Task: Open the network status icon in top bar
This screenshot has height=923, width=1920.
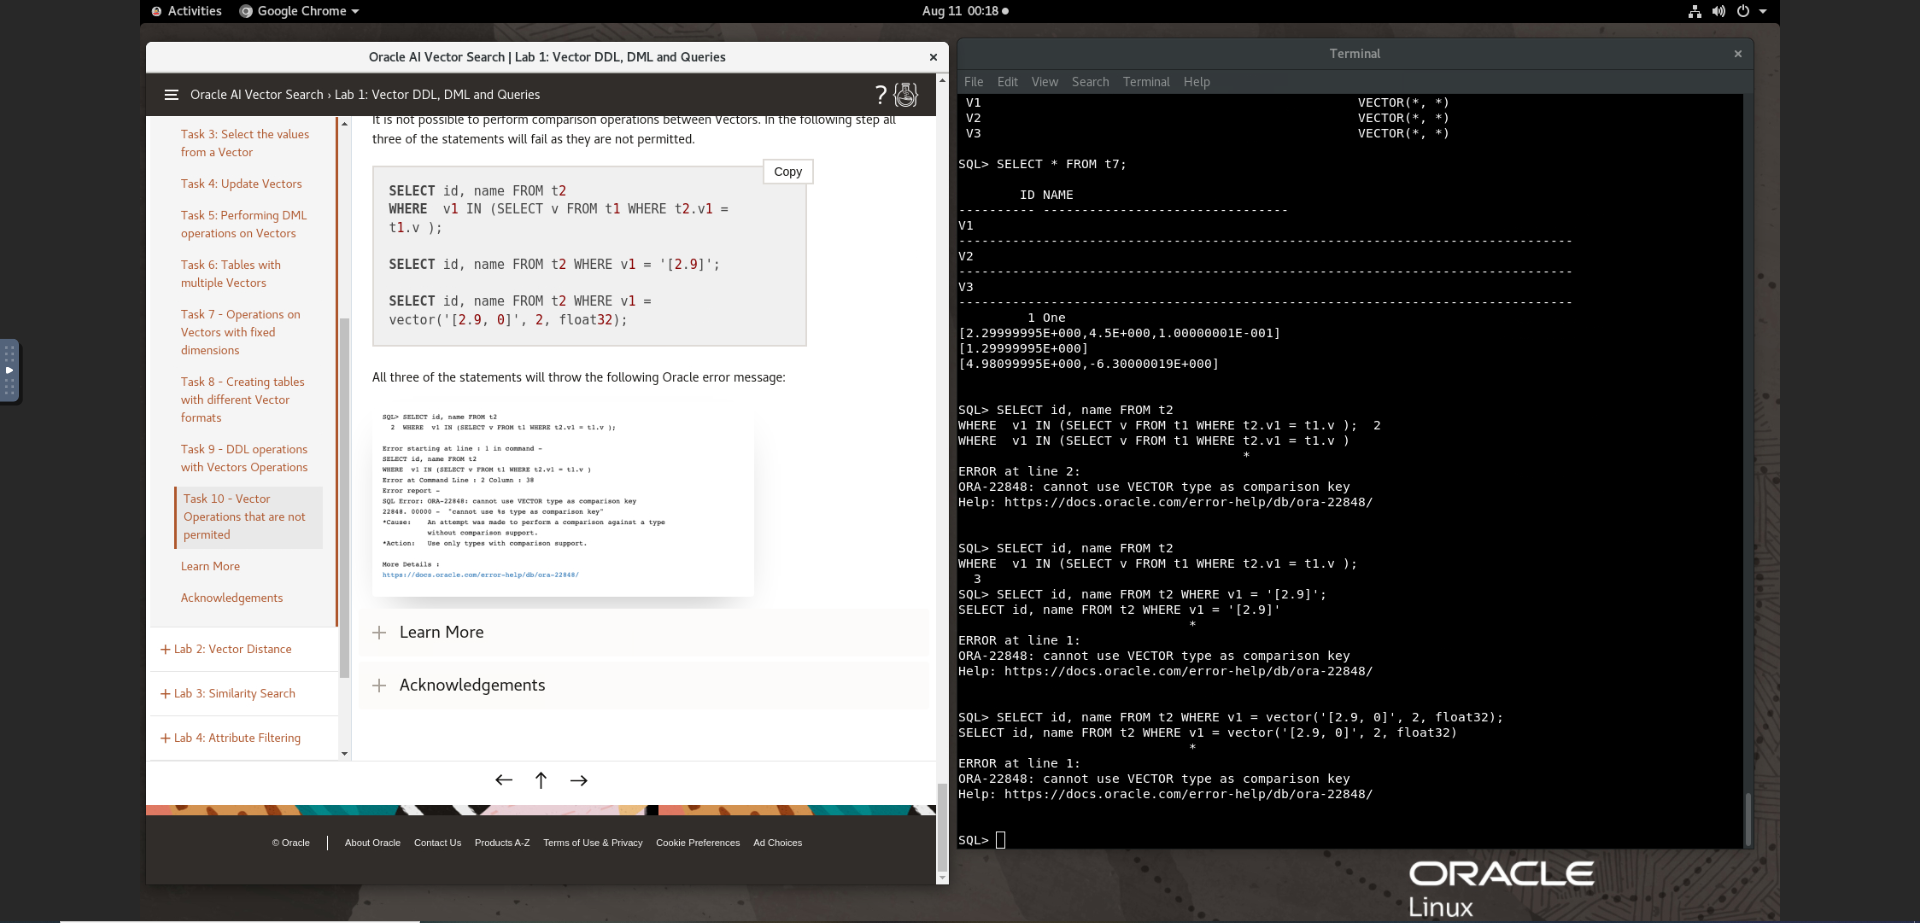Action: [x=1695, y=11]
